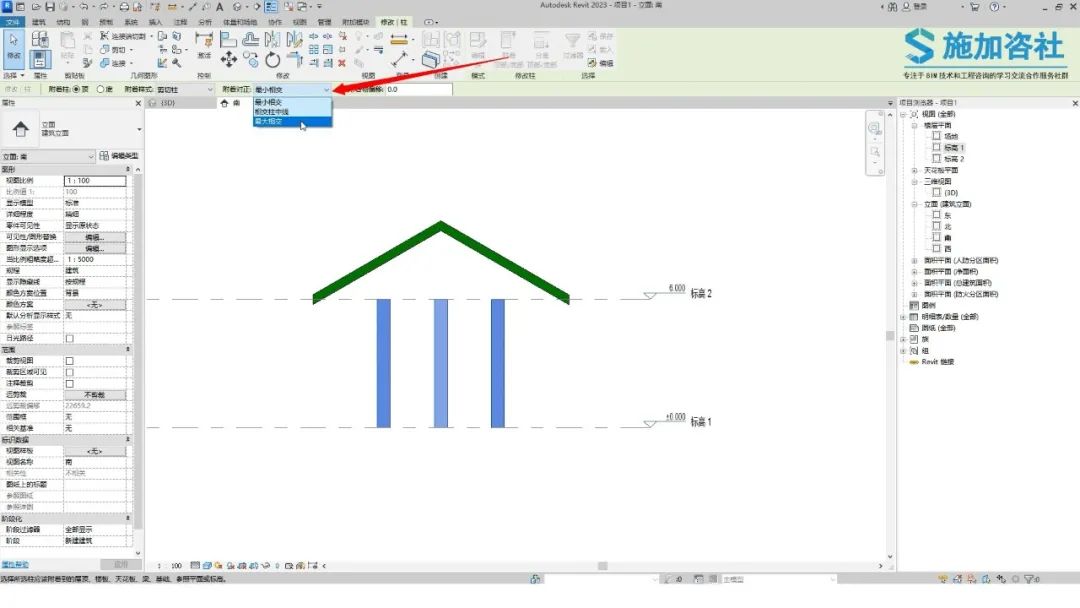The width and height of the screenshot is (1080, 608).
Task: Toggle the Sun Path (日光路径) checkbox
Action: [70, 338]
